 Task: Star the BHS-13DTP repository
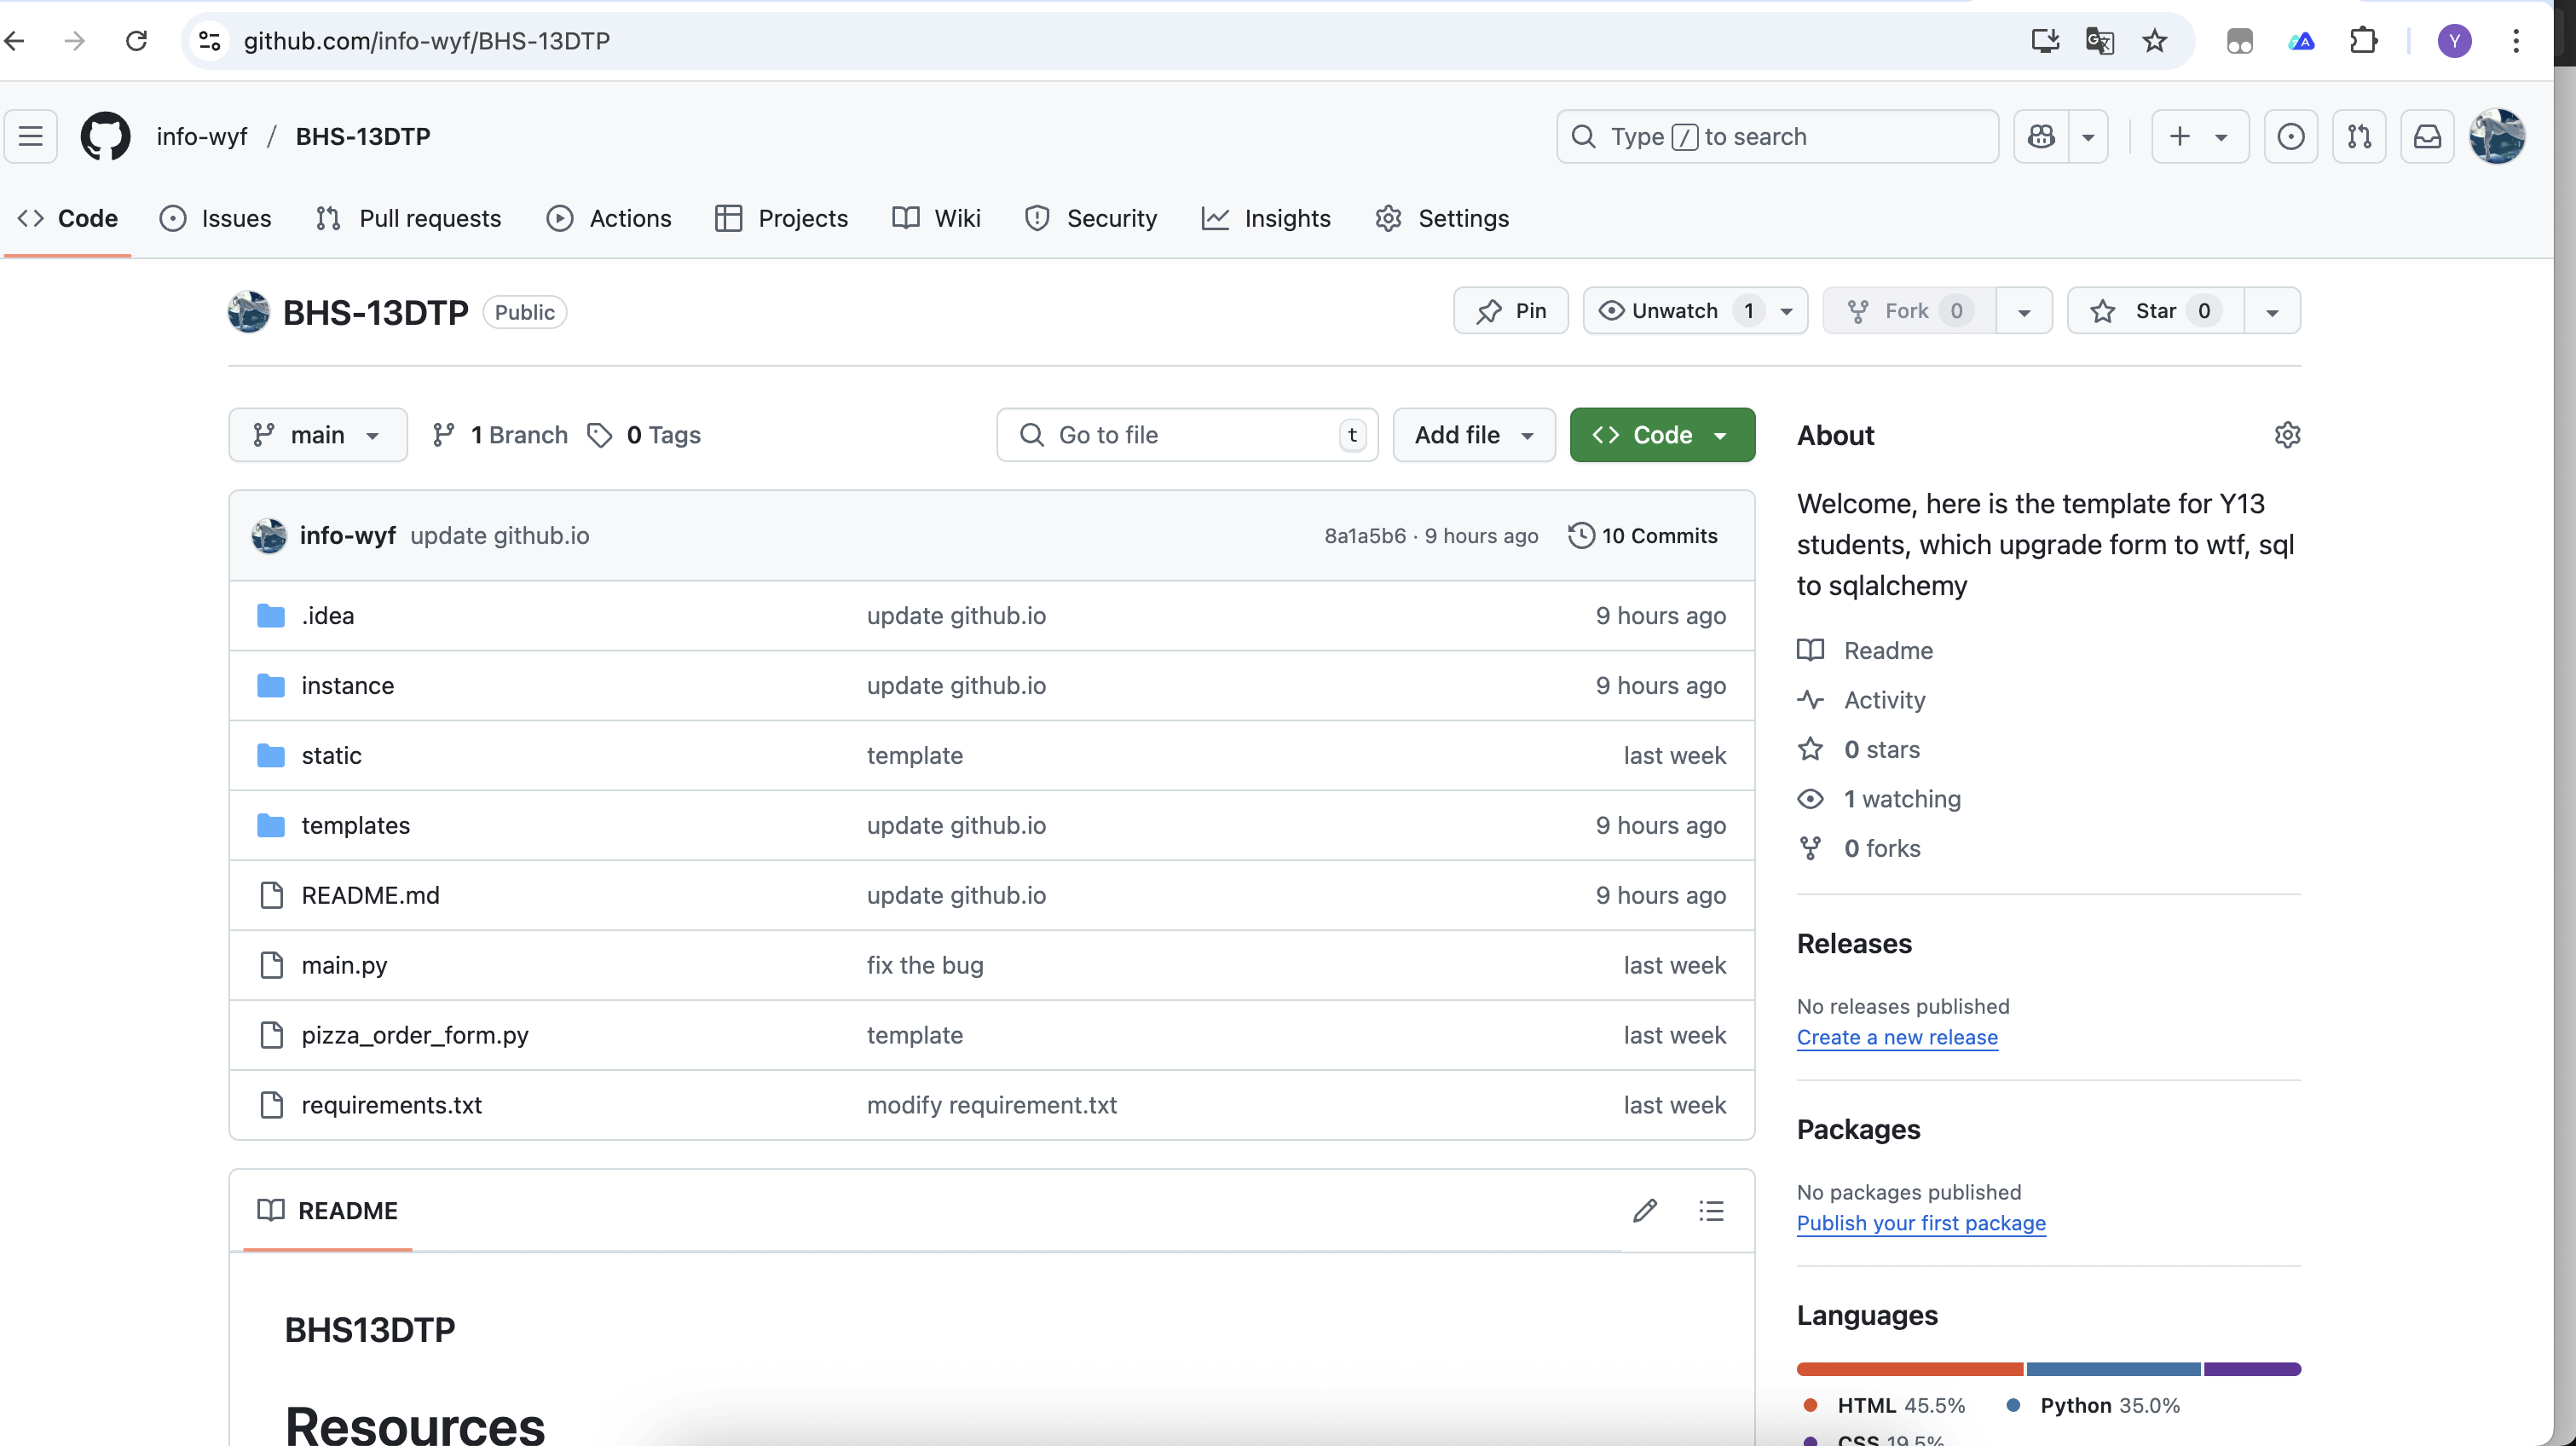click(2155, 311)
